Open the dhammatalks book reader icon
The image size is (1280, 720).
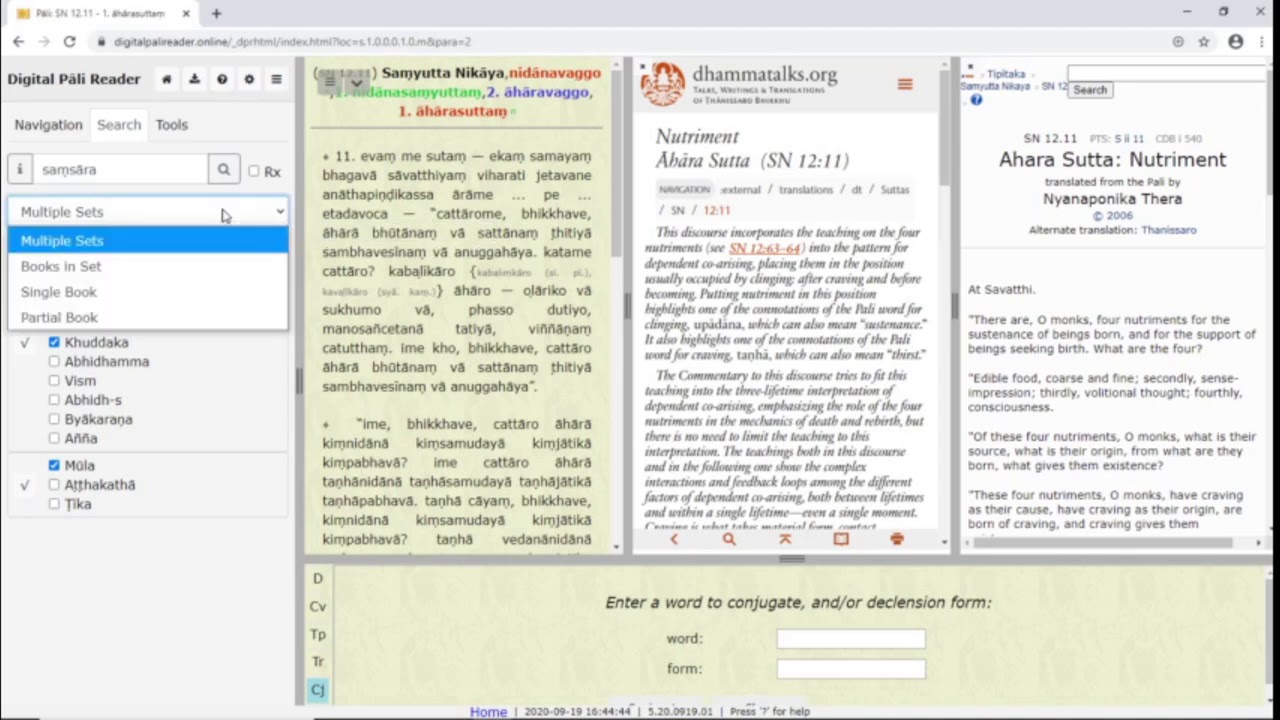(841, 539)
